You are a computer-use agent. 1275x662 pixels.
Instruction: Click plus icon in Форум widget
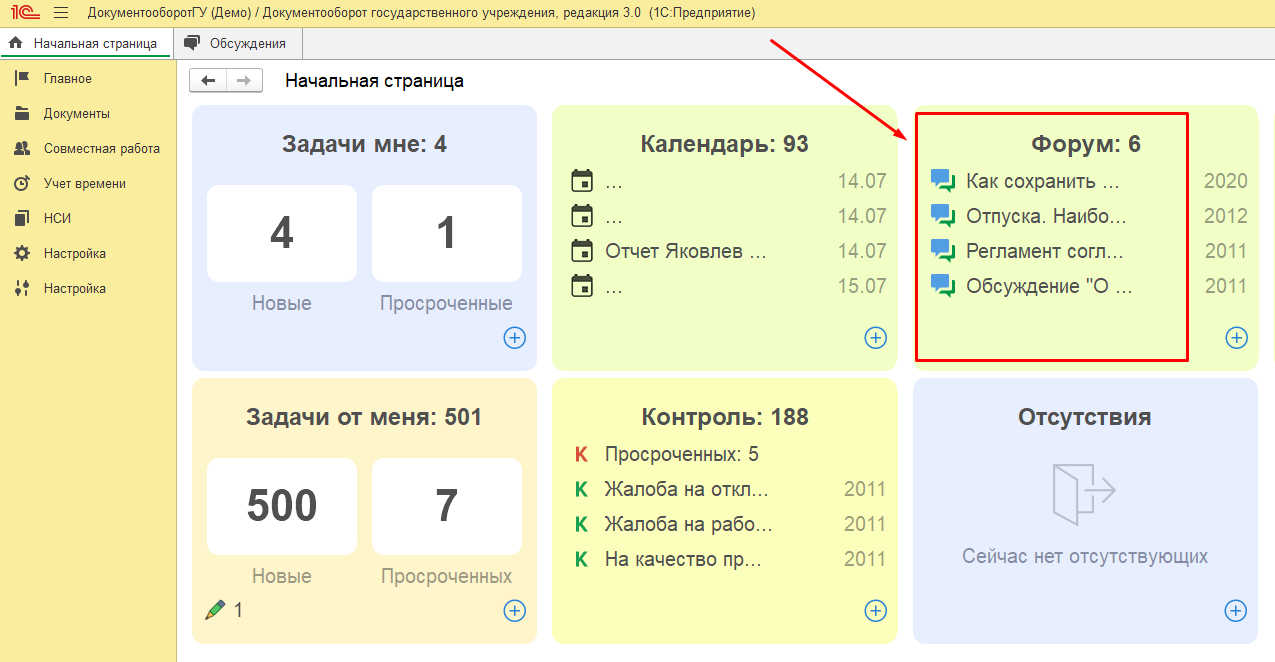[x=1236, y=338]
